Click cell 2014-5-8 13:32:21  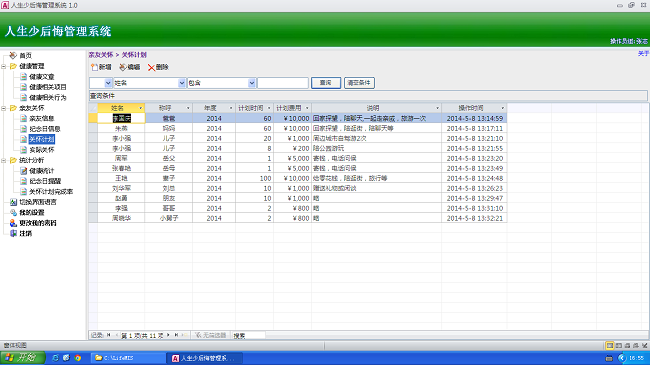[474, 218]
